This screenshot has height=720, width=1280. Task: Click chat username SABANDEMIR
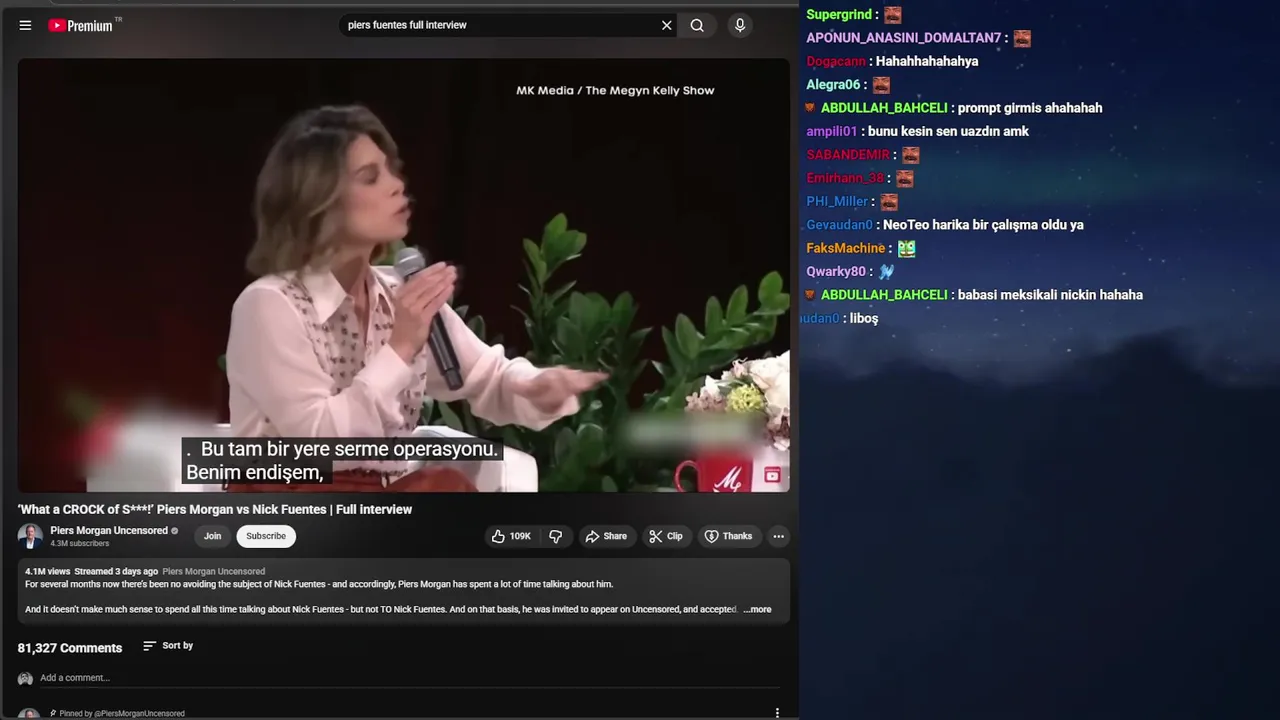pyautogui.click(x=848, y=155)
